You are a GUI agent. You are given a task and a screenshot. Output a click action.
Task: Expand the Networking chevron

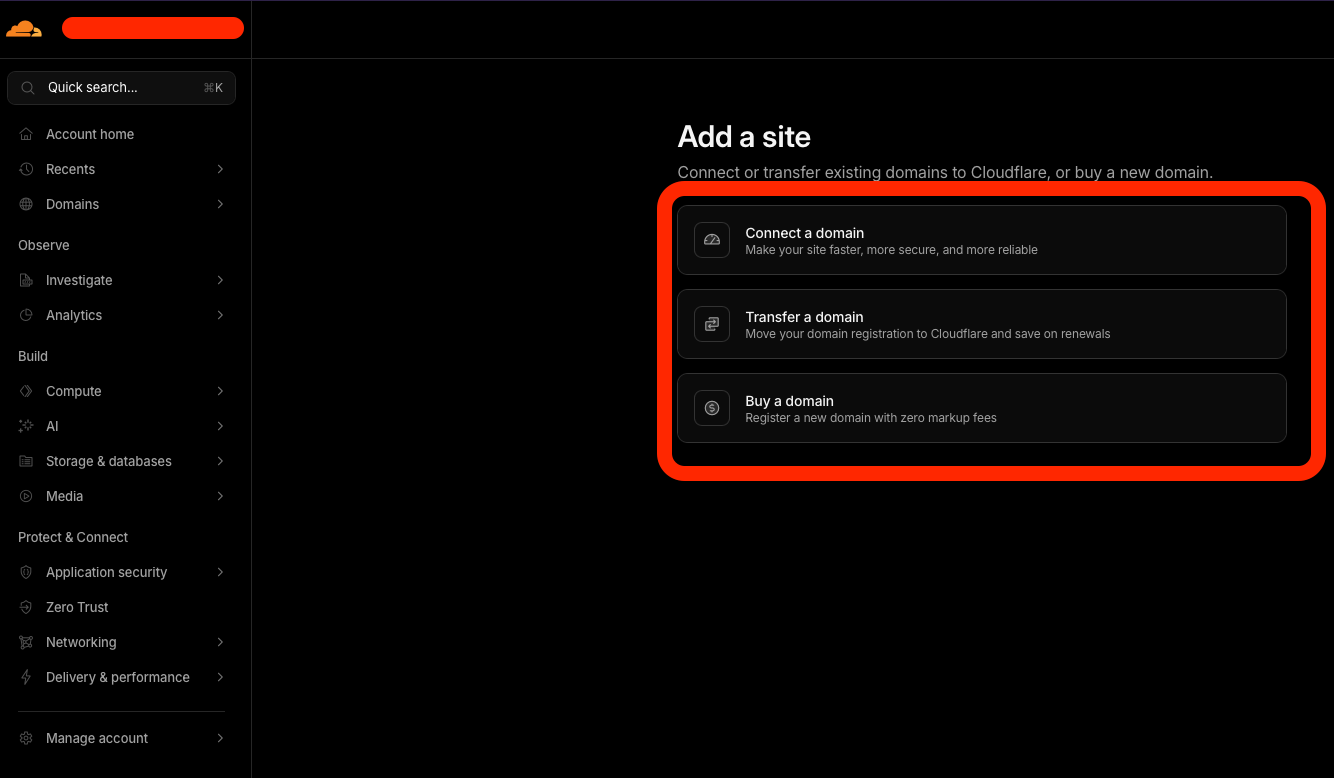tap(220, 642)
